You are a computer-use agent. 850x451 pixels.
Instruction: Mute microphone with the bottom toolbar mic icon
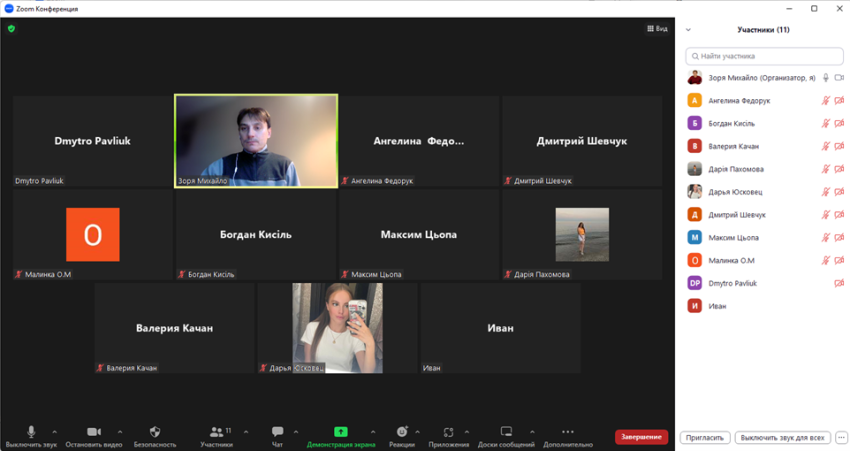(31, 431)
